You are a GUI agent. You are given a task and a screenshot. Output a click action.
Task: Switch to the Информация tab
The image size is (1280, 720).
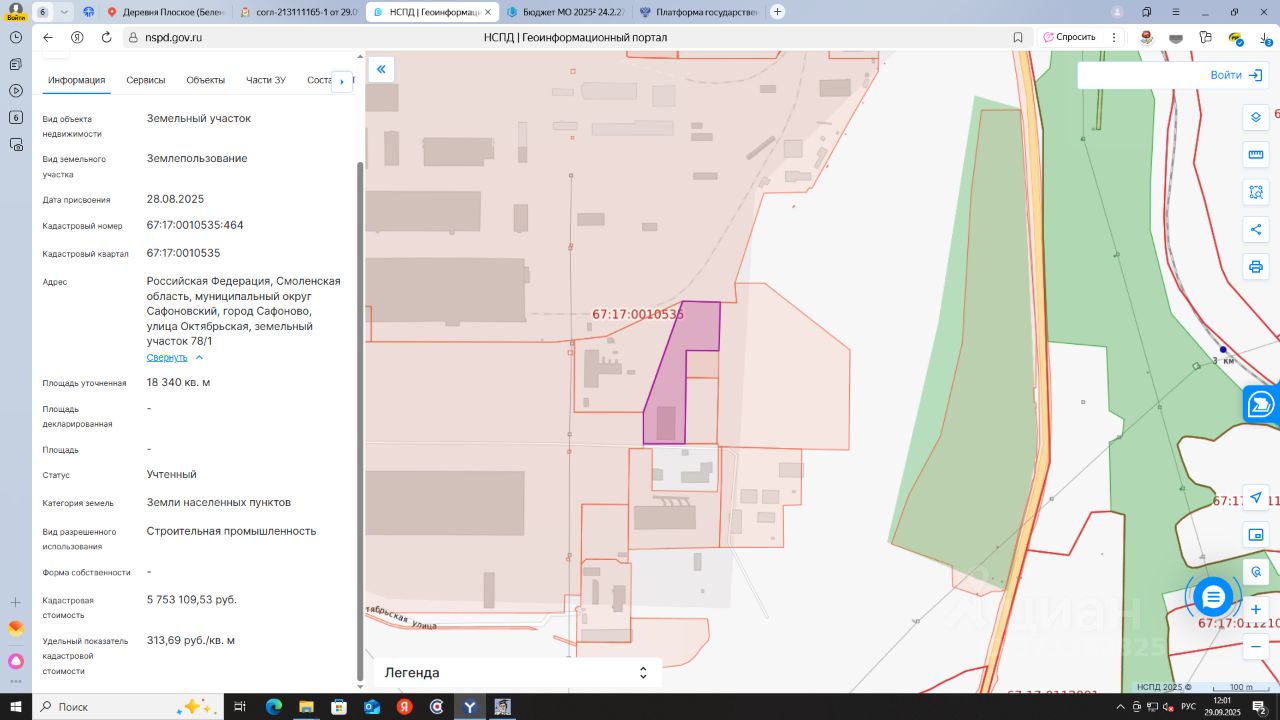77,80
